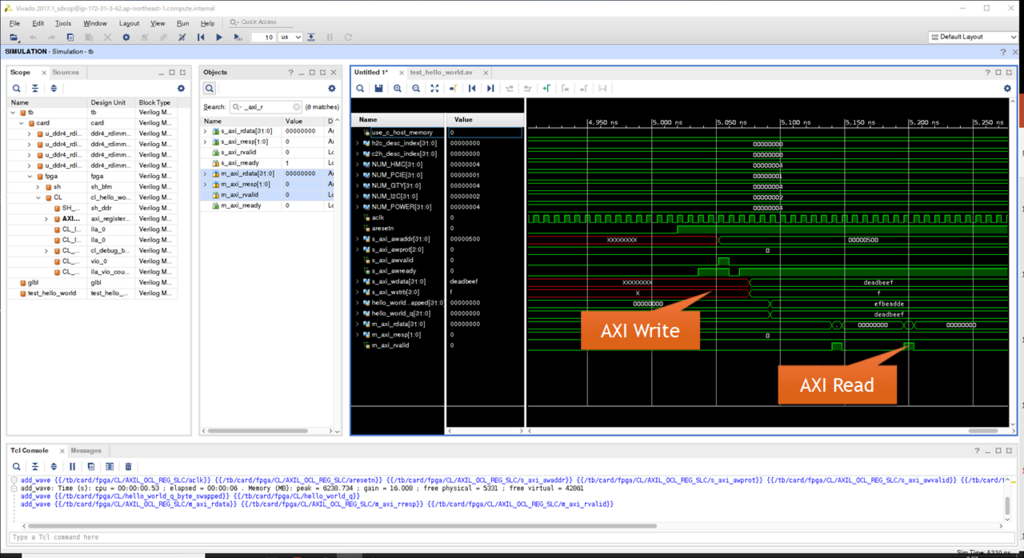Image resolution: width=1024 pixels, height=558 pixels.
Task: Collapse the card tree node
Action: [22, 123]
